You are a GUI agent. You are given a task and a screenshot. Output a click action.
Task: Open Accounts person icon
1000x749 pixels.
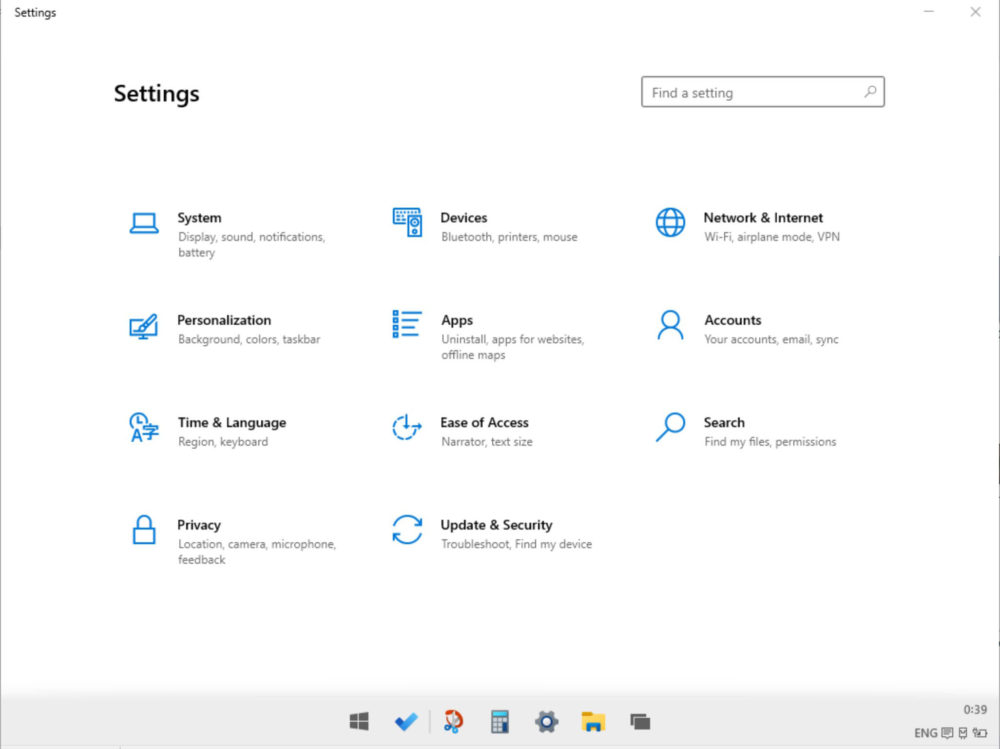[x=670, y=325]
